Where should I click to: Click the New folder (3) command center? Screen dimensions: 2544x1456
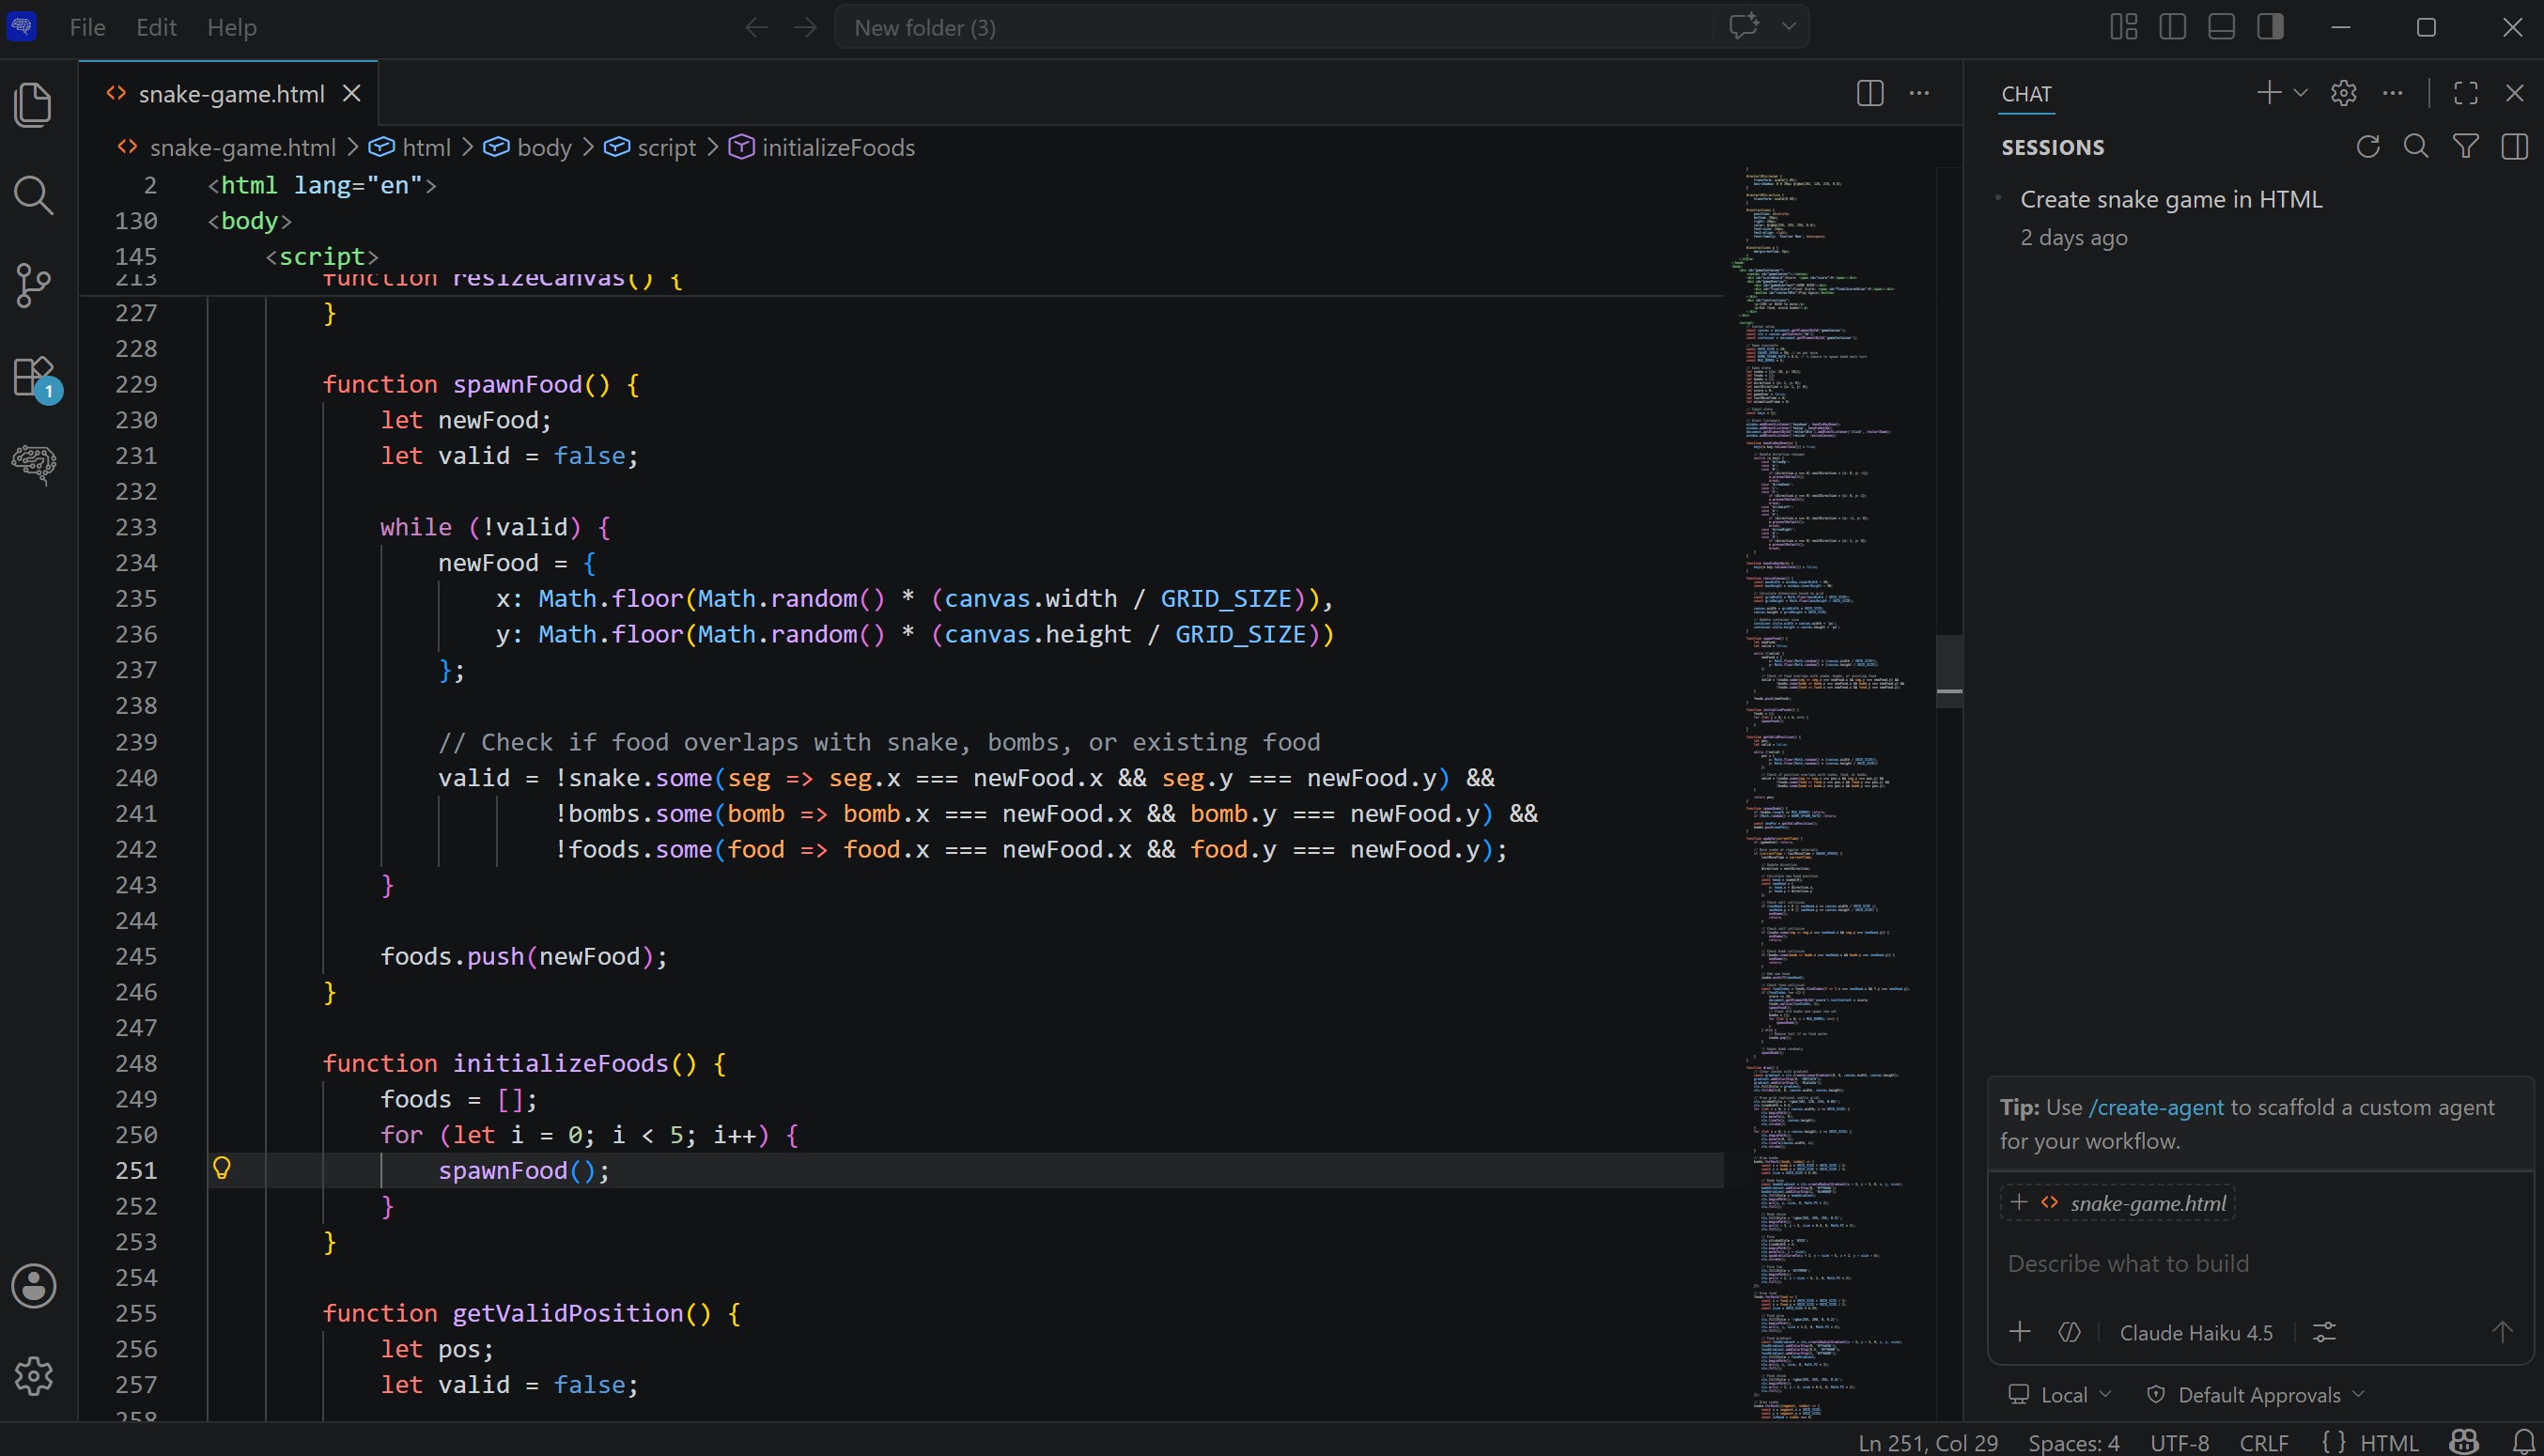click(x=1276, y=27)
